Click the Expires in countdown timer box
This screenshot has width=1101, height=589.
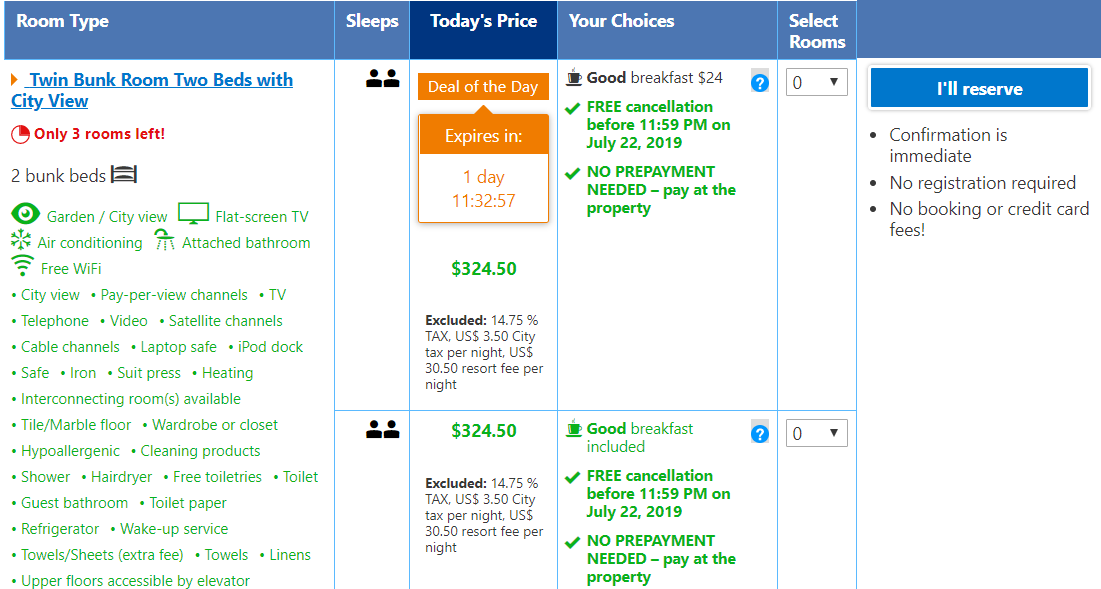coord(483,168)
